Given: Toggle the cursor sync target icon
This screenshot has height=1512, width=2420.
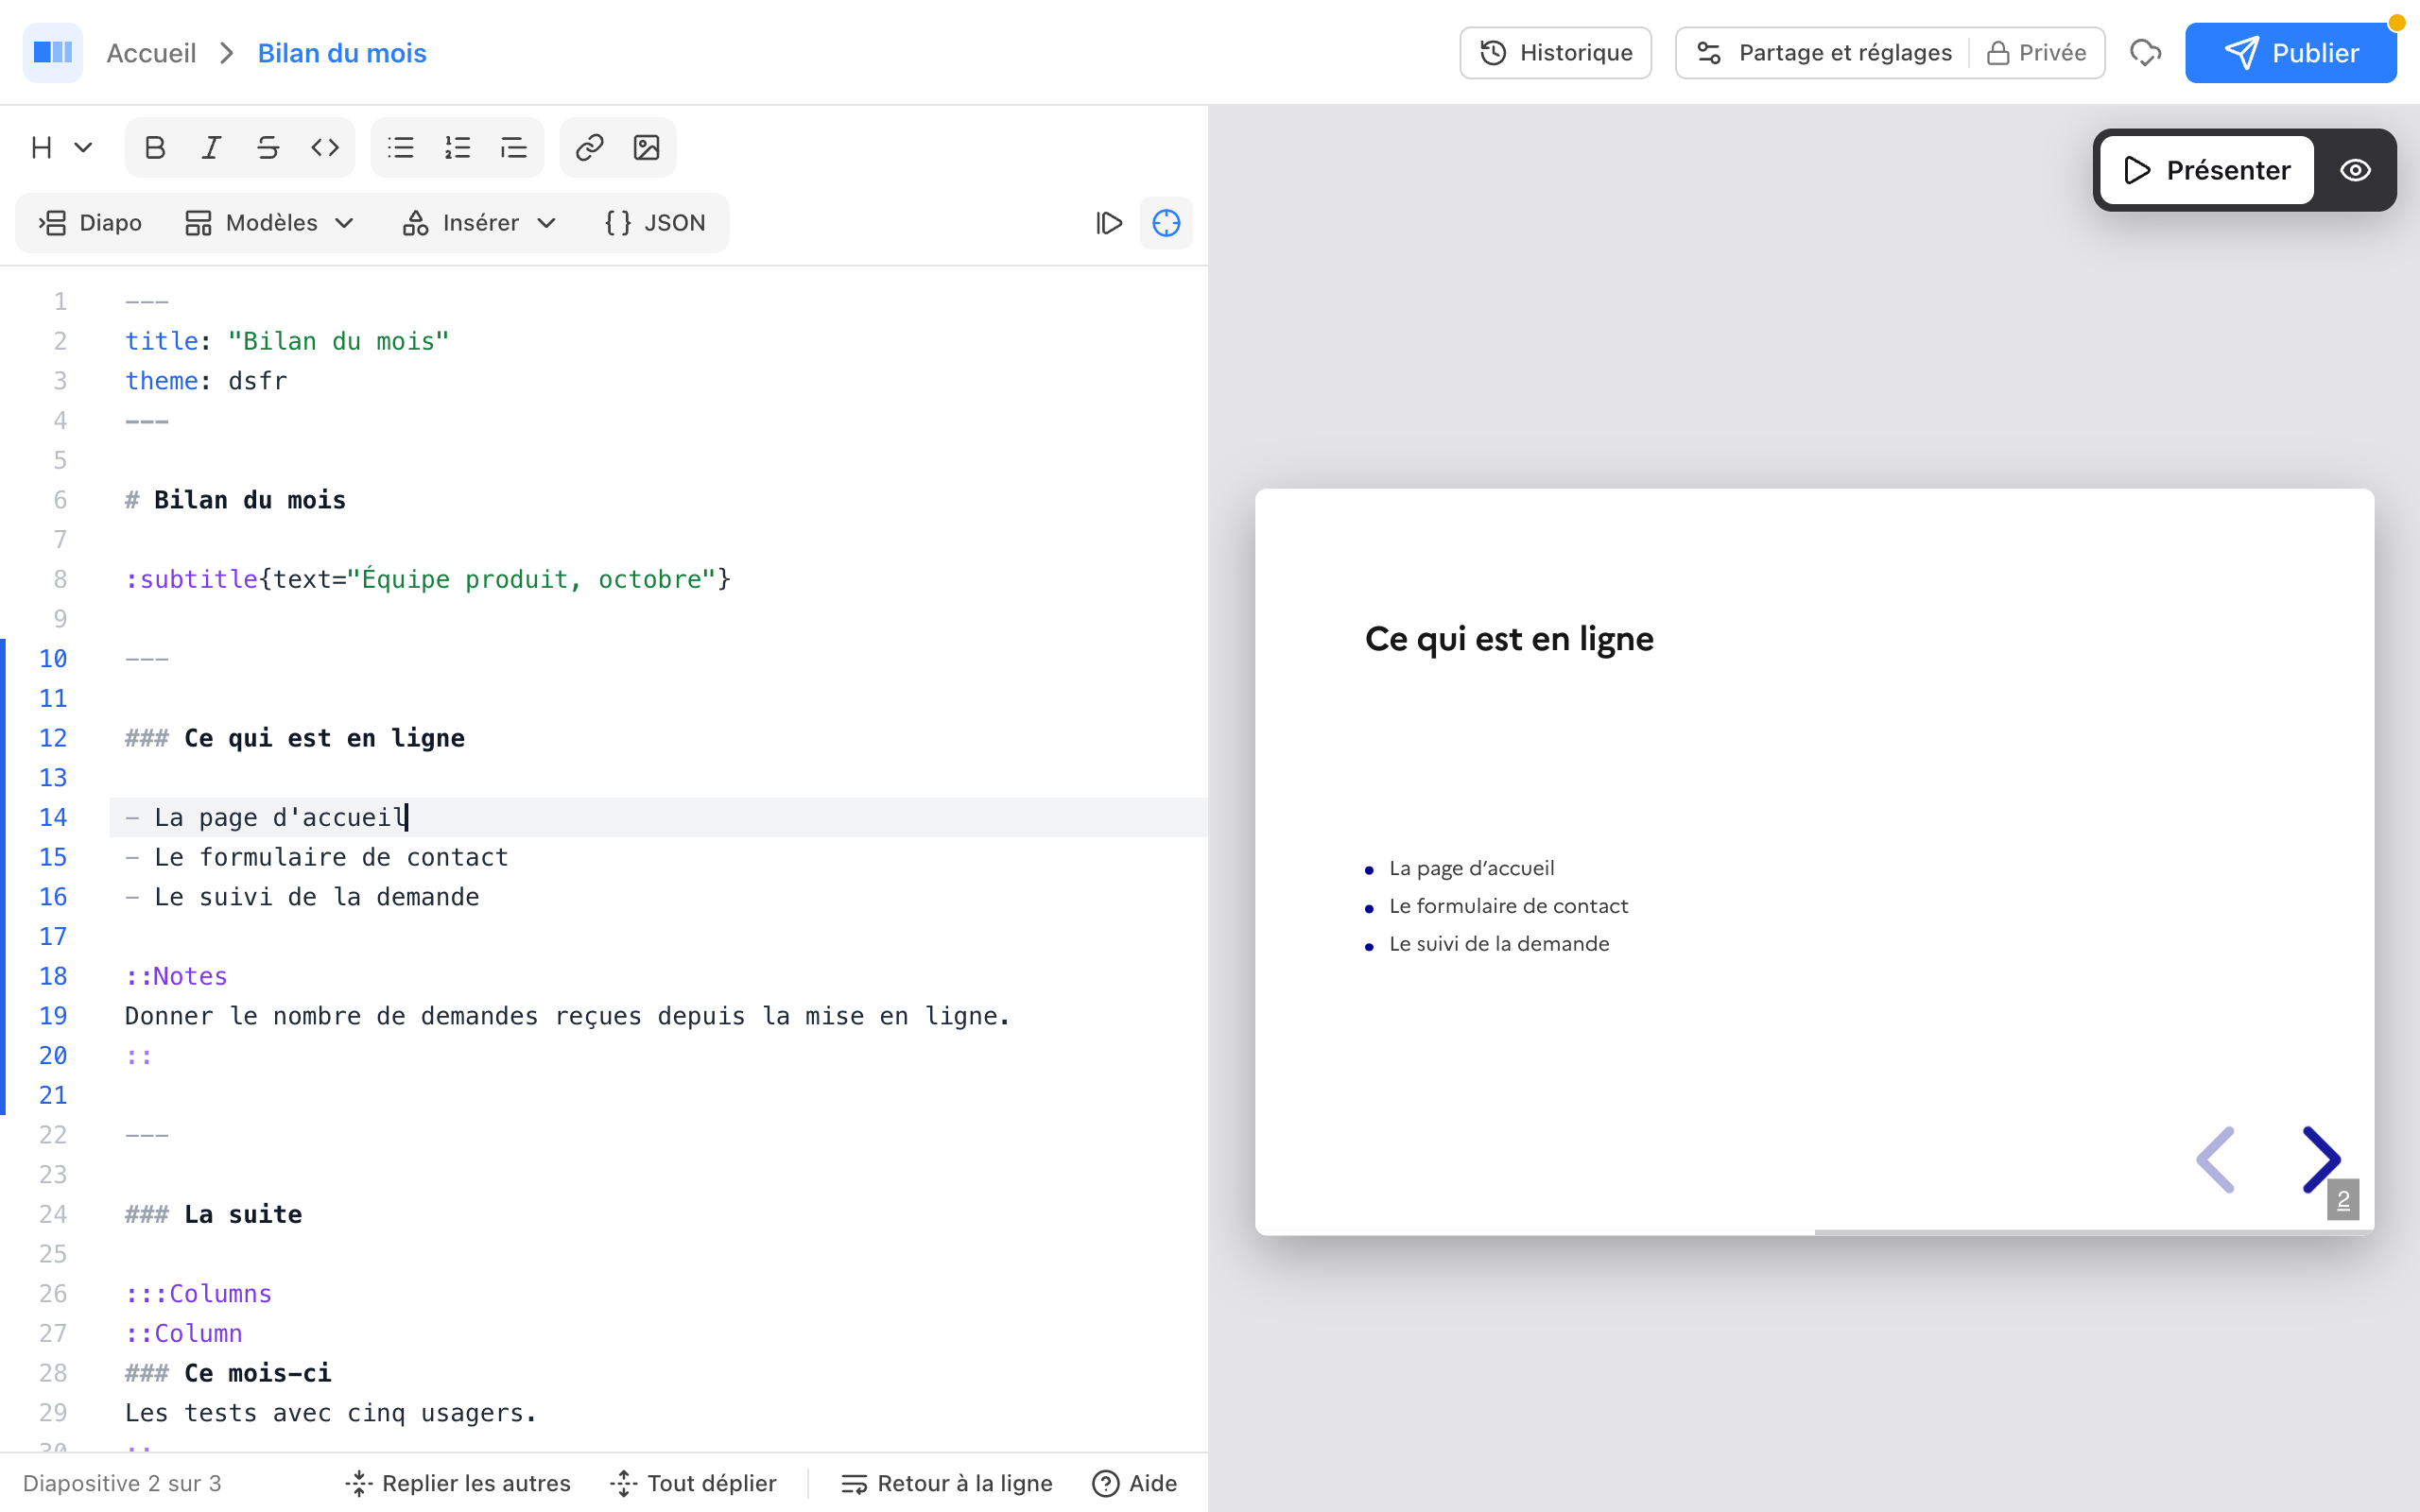Looking at the screenshot, I should coord(1166,223).
